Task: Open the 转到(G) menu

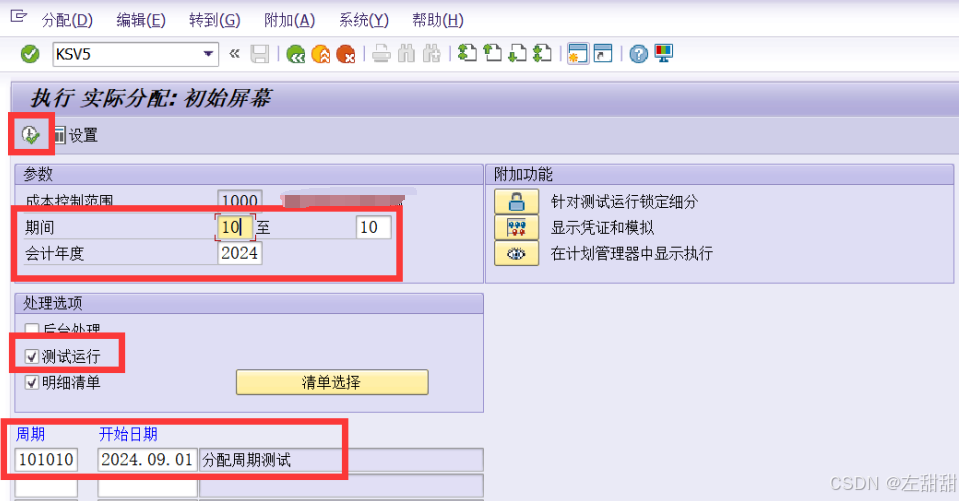Action: 215,20
